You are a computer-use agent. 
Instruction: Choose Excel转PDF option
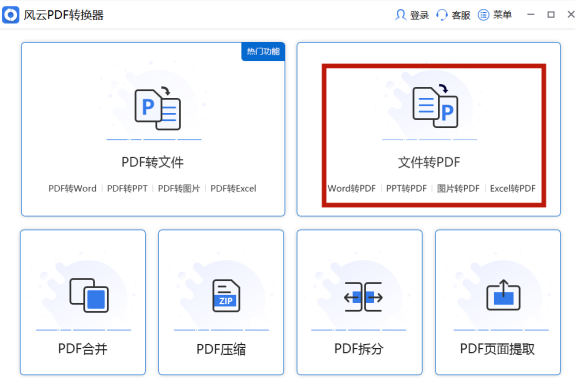point(513,188)
